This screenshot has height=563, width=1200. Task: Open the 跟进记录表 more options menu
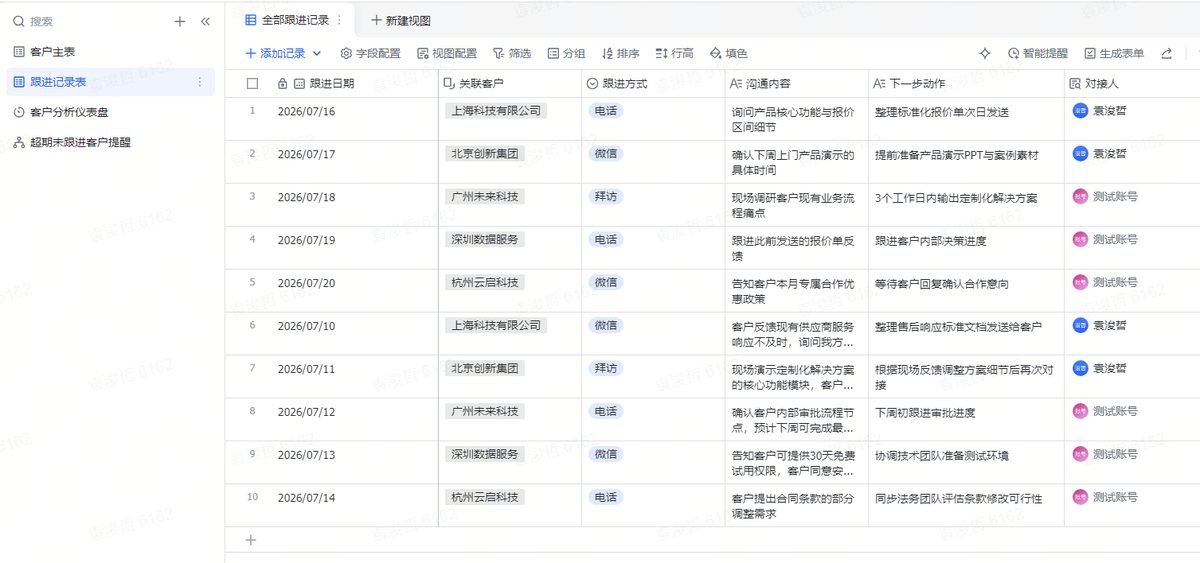coord(199,82)
